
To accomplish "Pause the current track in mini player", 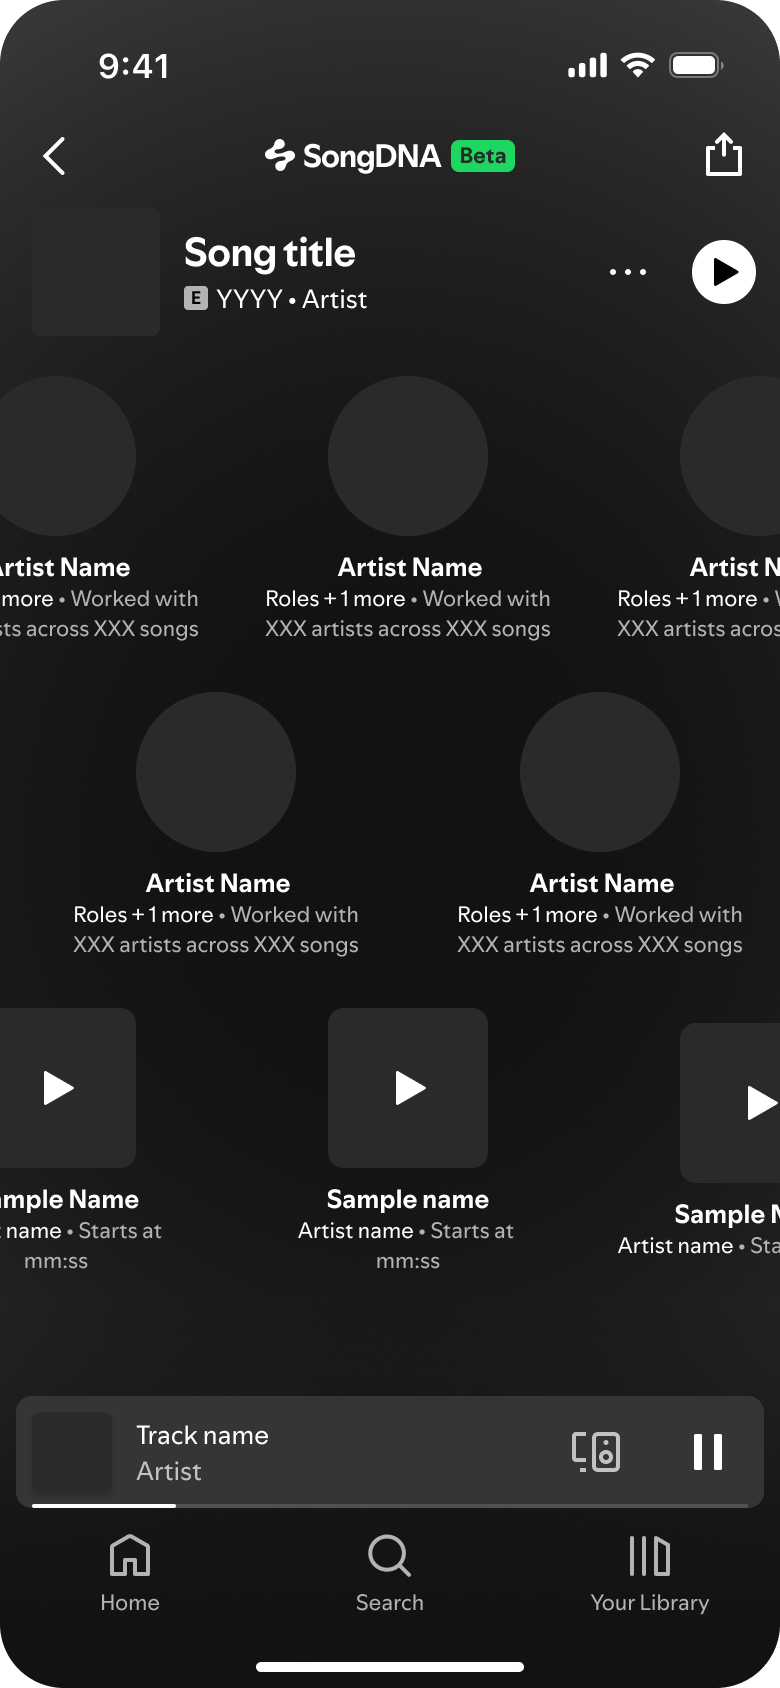I will 708,1451.
